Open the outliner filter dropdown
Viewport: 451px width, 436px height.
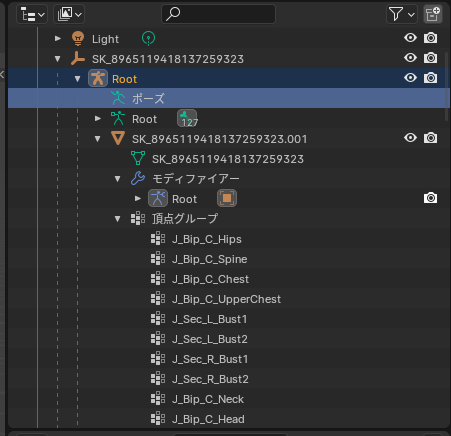(402, 14)
